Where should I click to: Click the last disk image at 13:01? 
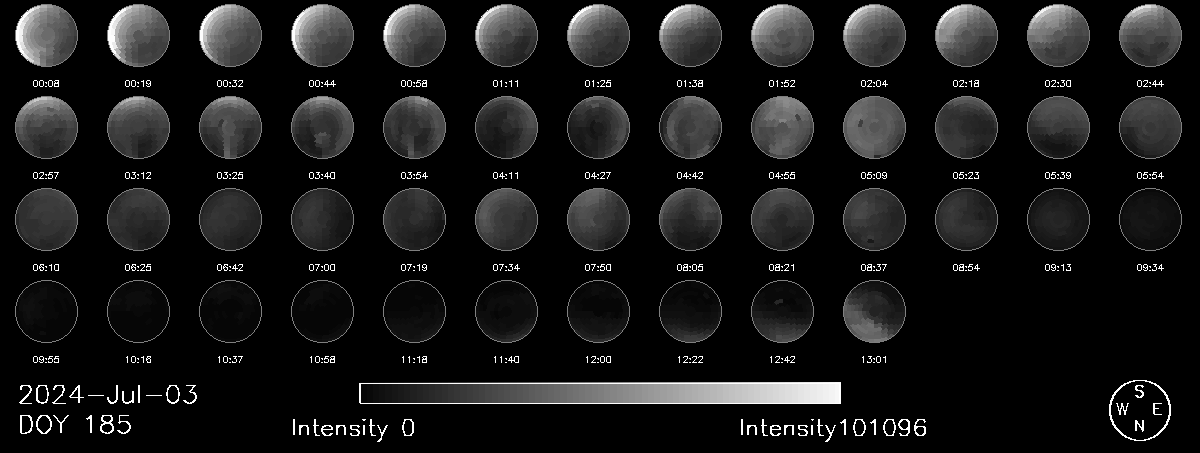point(874,312)
